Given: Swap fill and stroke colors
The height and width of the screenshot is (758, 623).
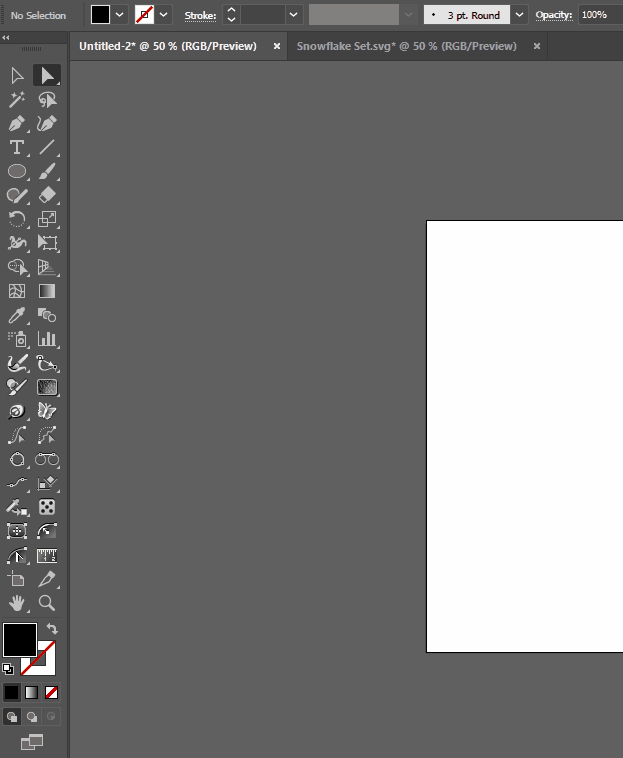Looking at the screenshot, I should [x=52, y=629].
